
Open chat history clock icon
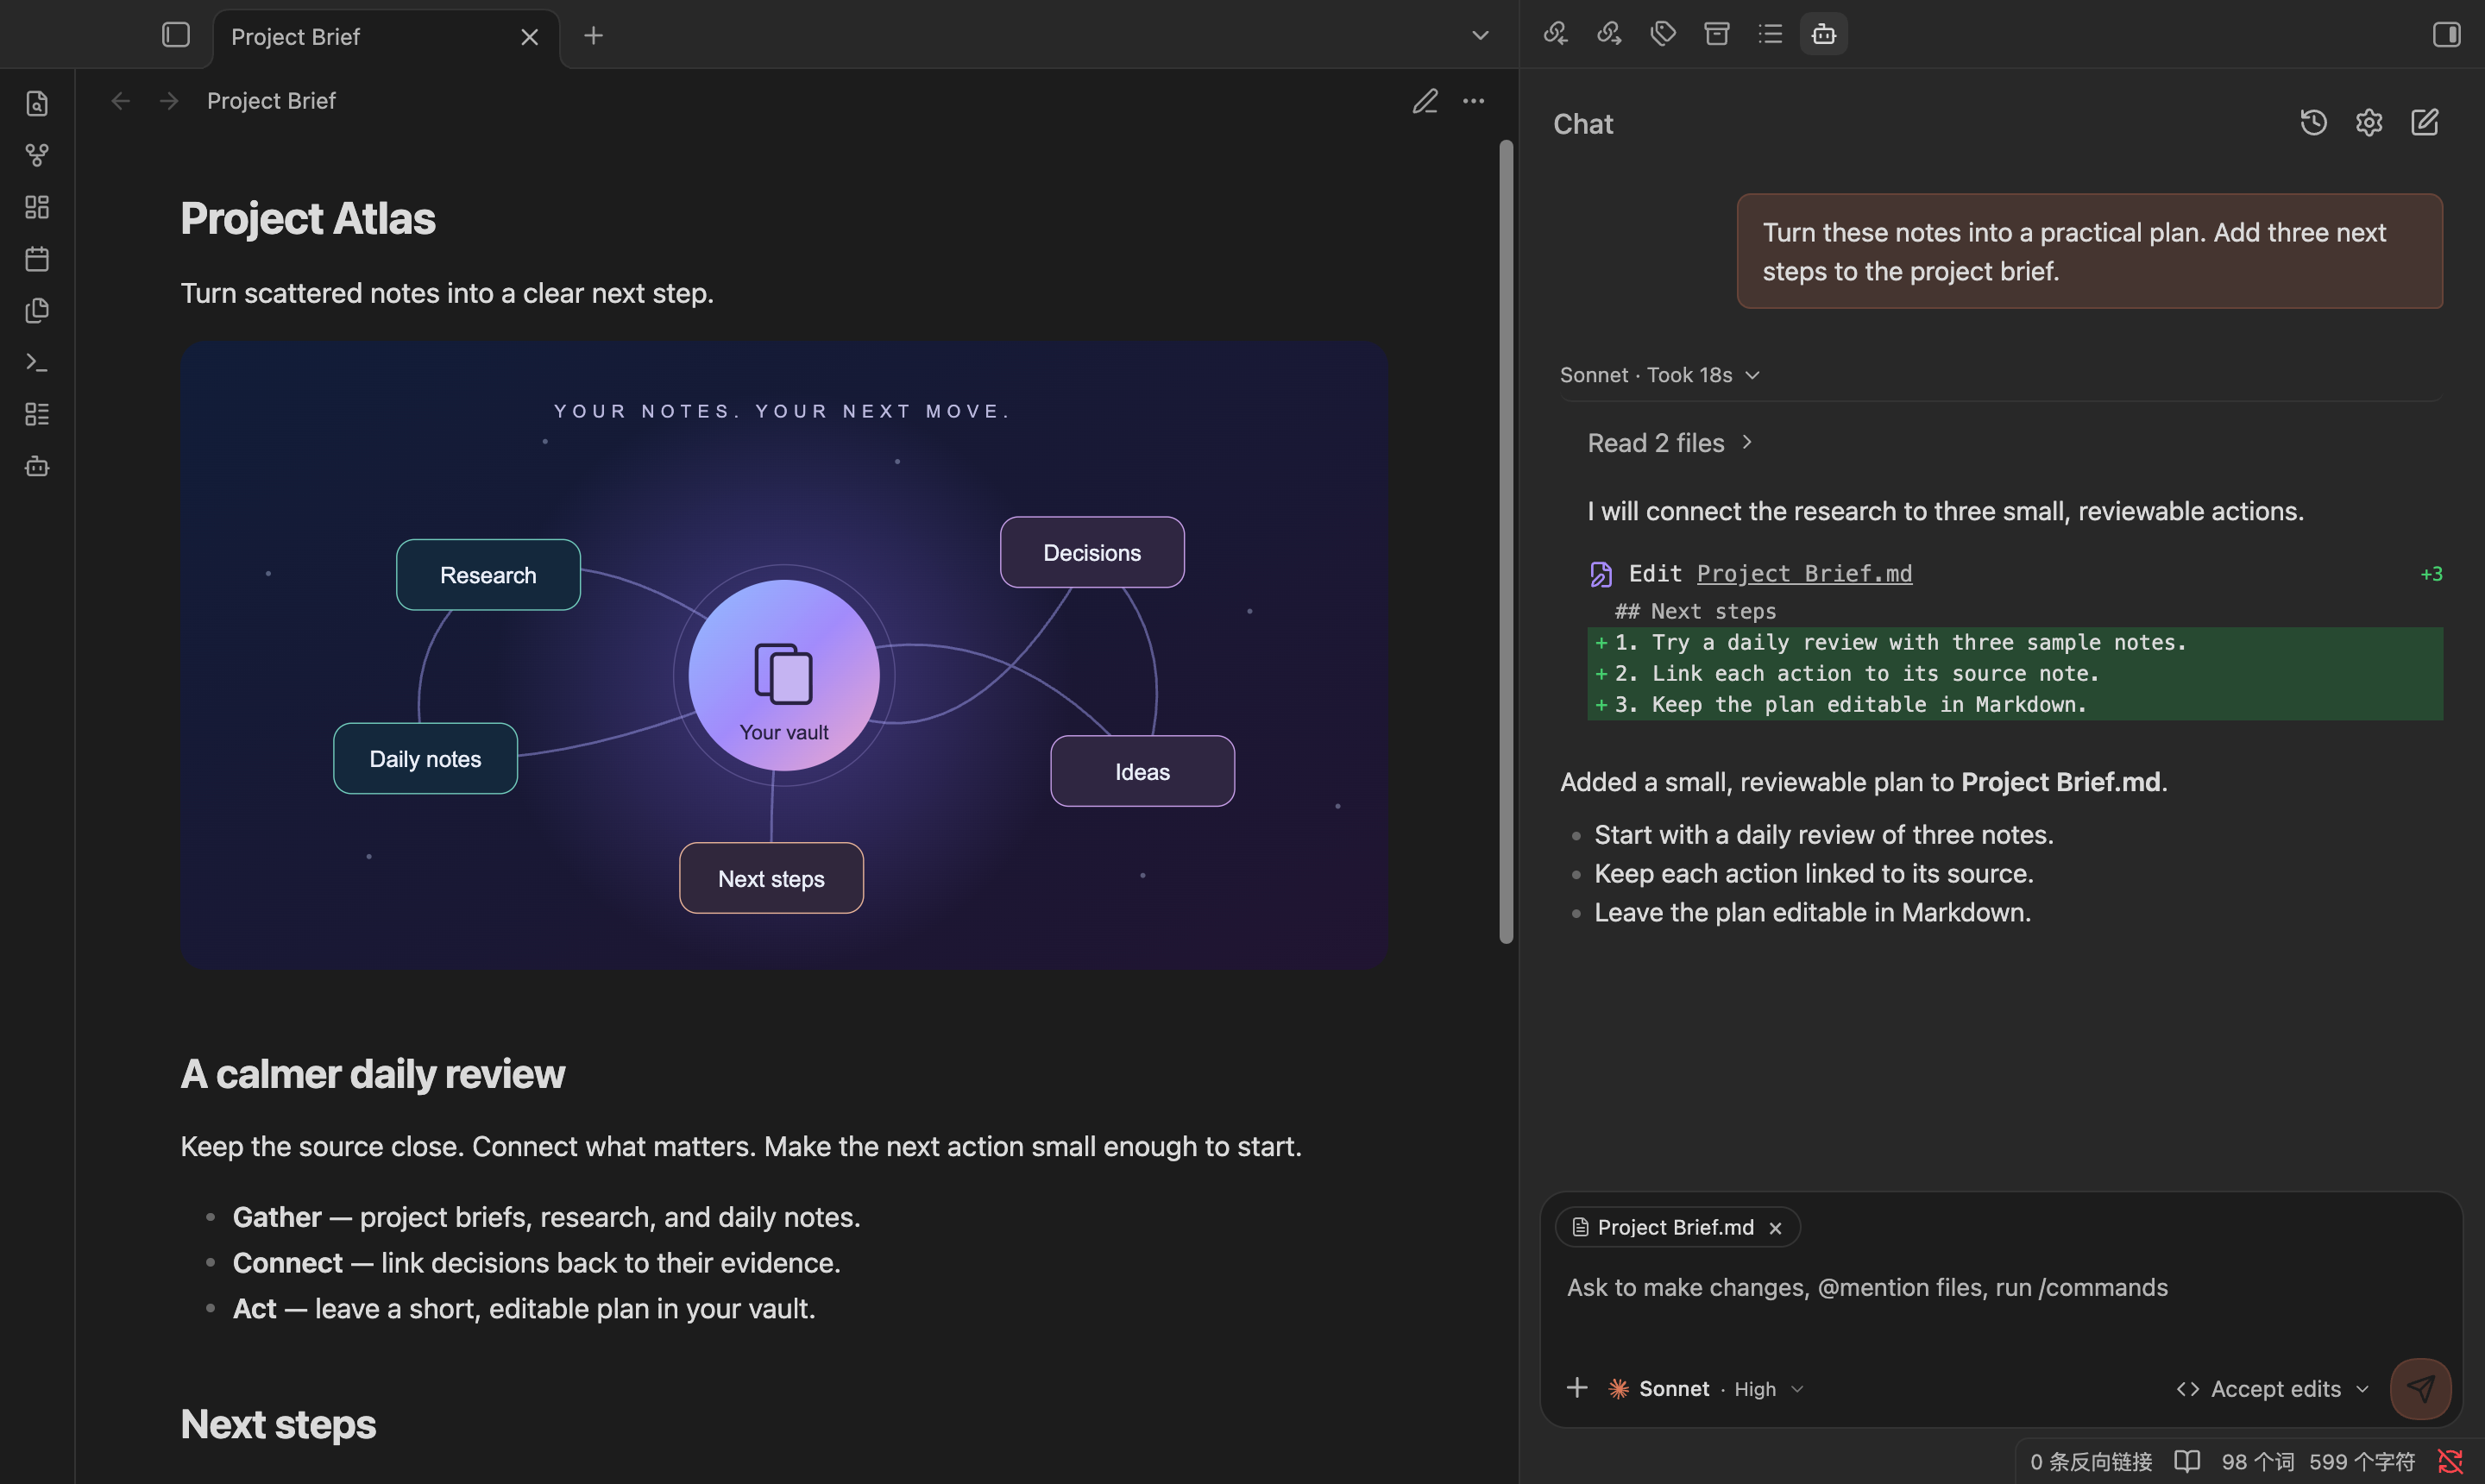pos(2313,122)
